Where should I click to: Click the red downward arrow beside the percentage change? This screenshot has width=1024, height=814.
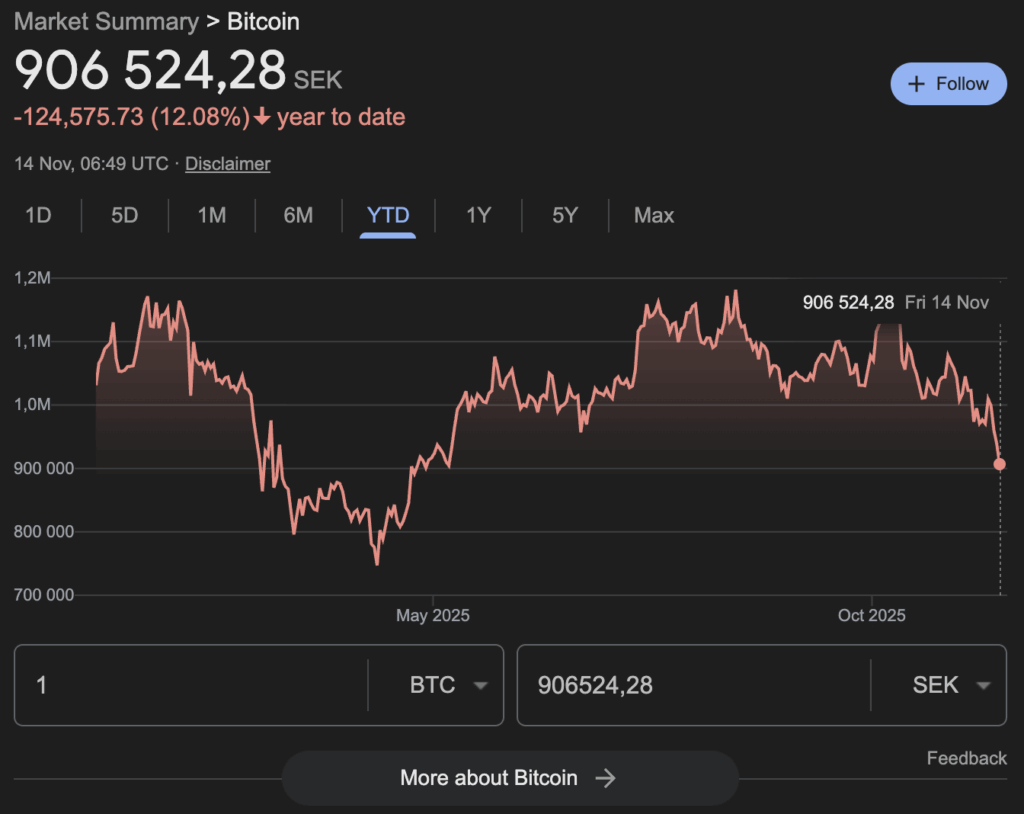[x=262, y=117]
